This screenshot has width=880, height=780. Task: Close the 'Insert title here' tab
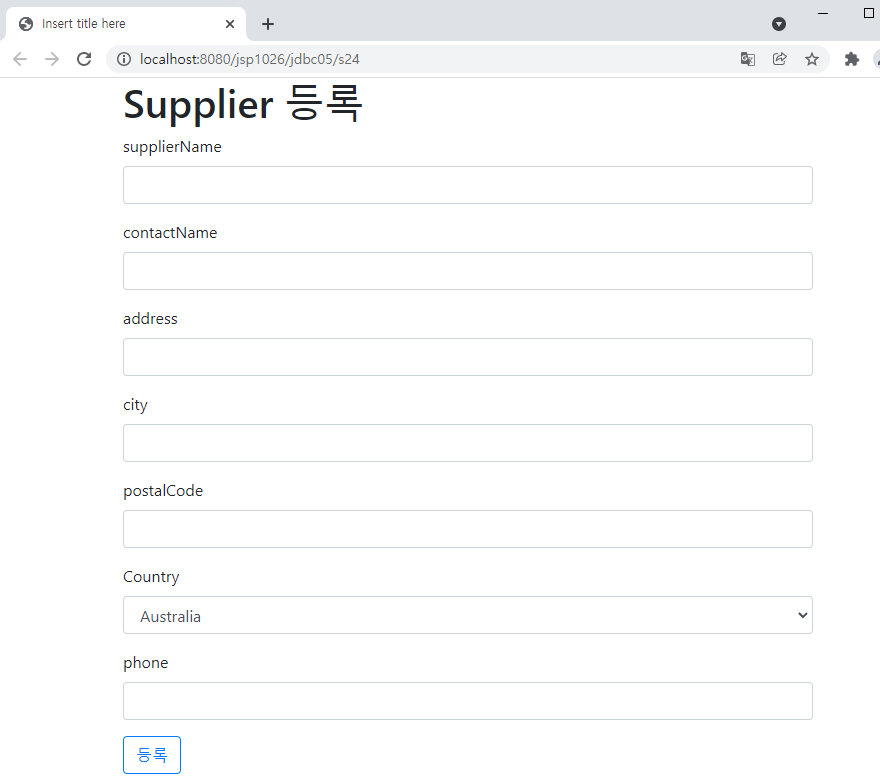[x=230, y=24]
